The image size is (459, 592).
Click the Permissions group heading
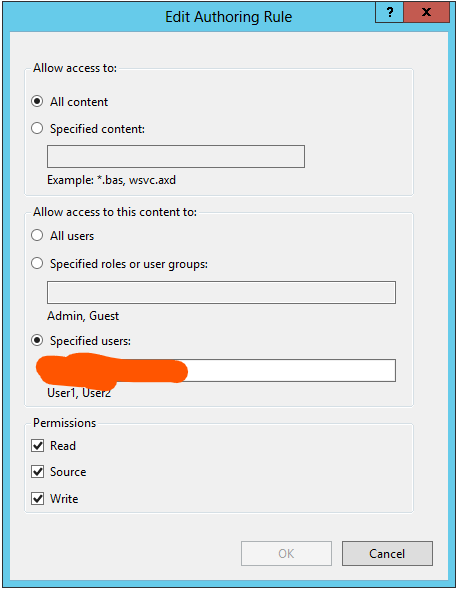coord(65,423)
